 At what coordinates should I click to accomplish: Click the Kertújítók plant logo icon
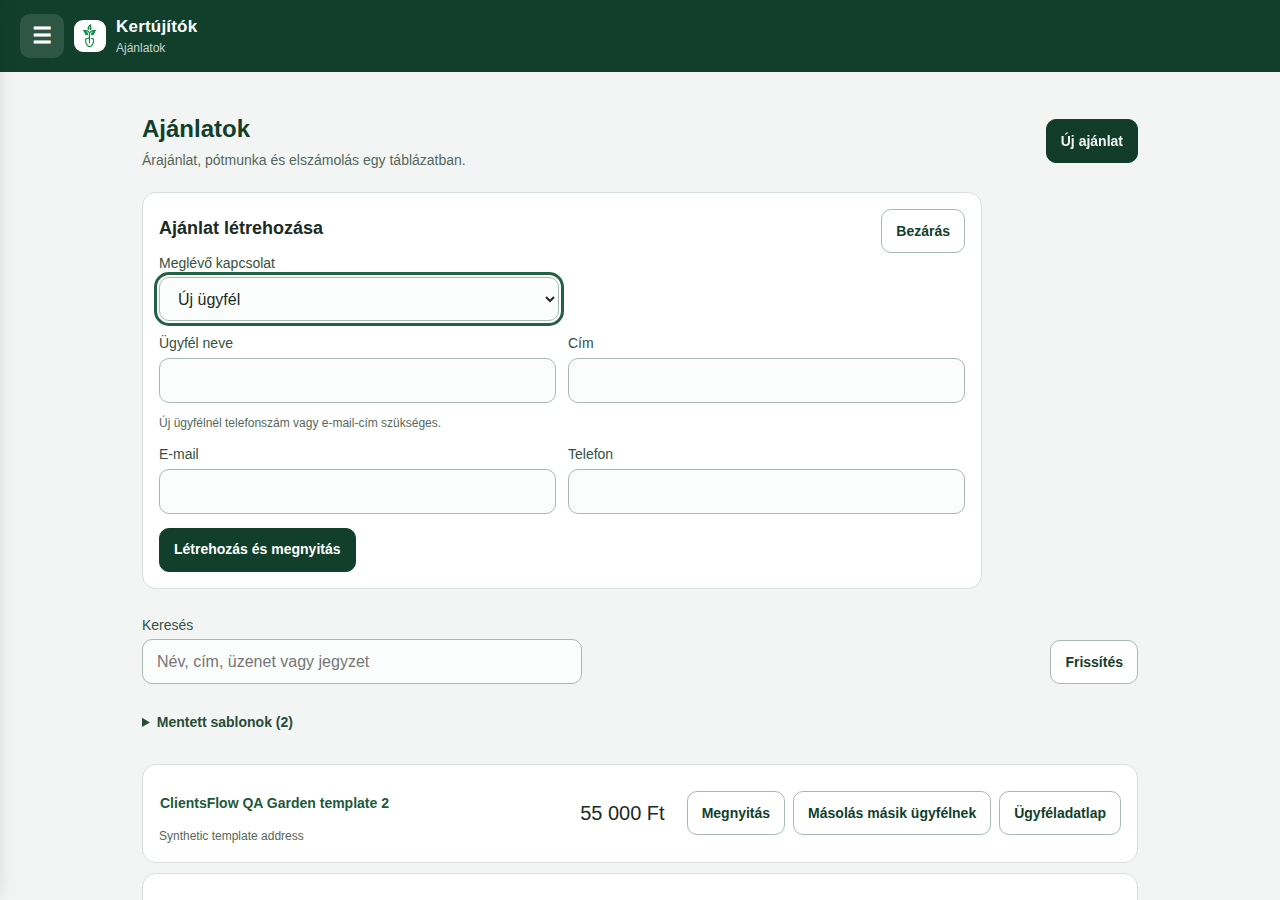pyautogui.click(x=90, y=36)
